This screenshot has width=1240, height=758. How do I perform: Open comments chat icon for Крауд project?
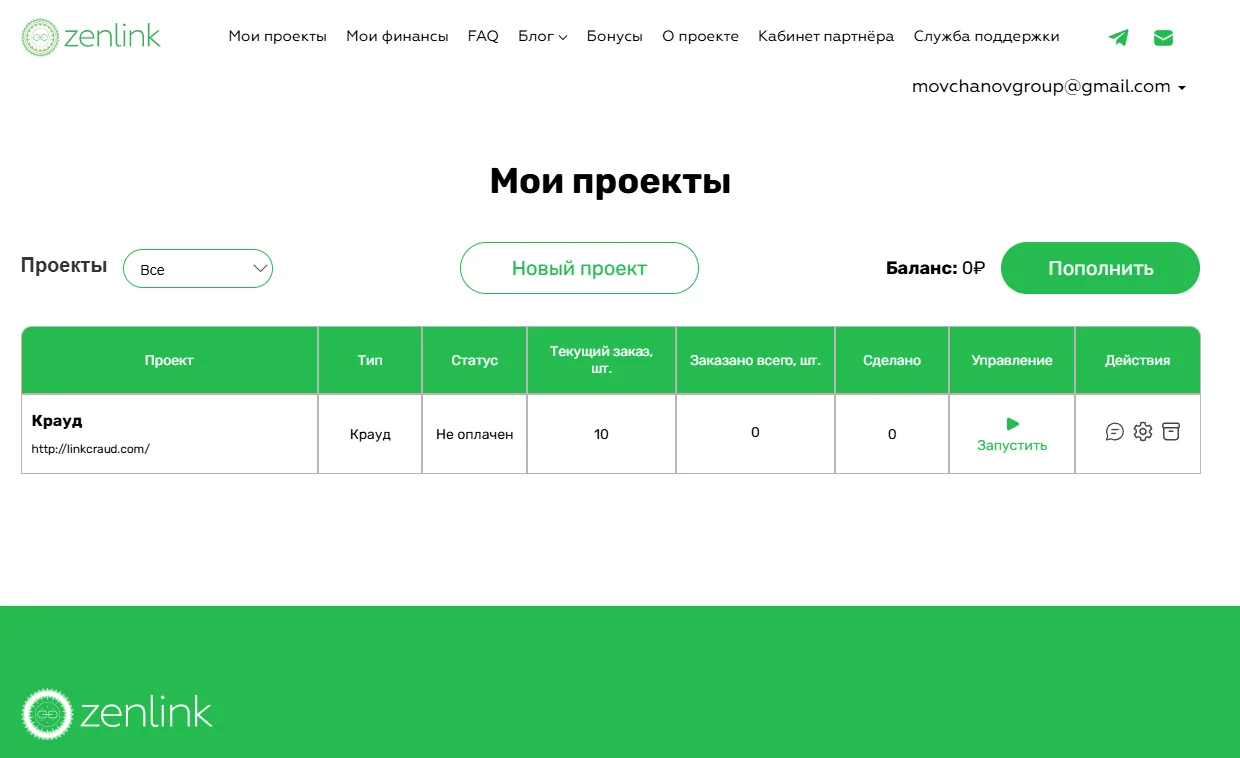point(1114,432)
